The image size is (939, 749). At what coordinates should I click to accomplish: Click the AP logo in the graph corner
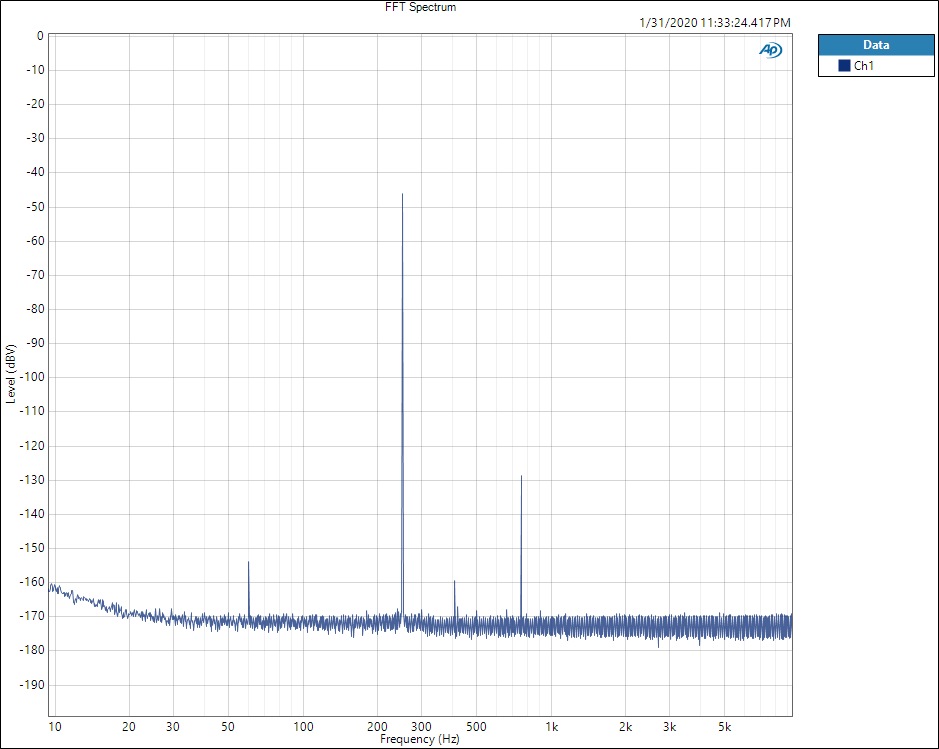[x=771, y=50]
